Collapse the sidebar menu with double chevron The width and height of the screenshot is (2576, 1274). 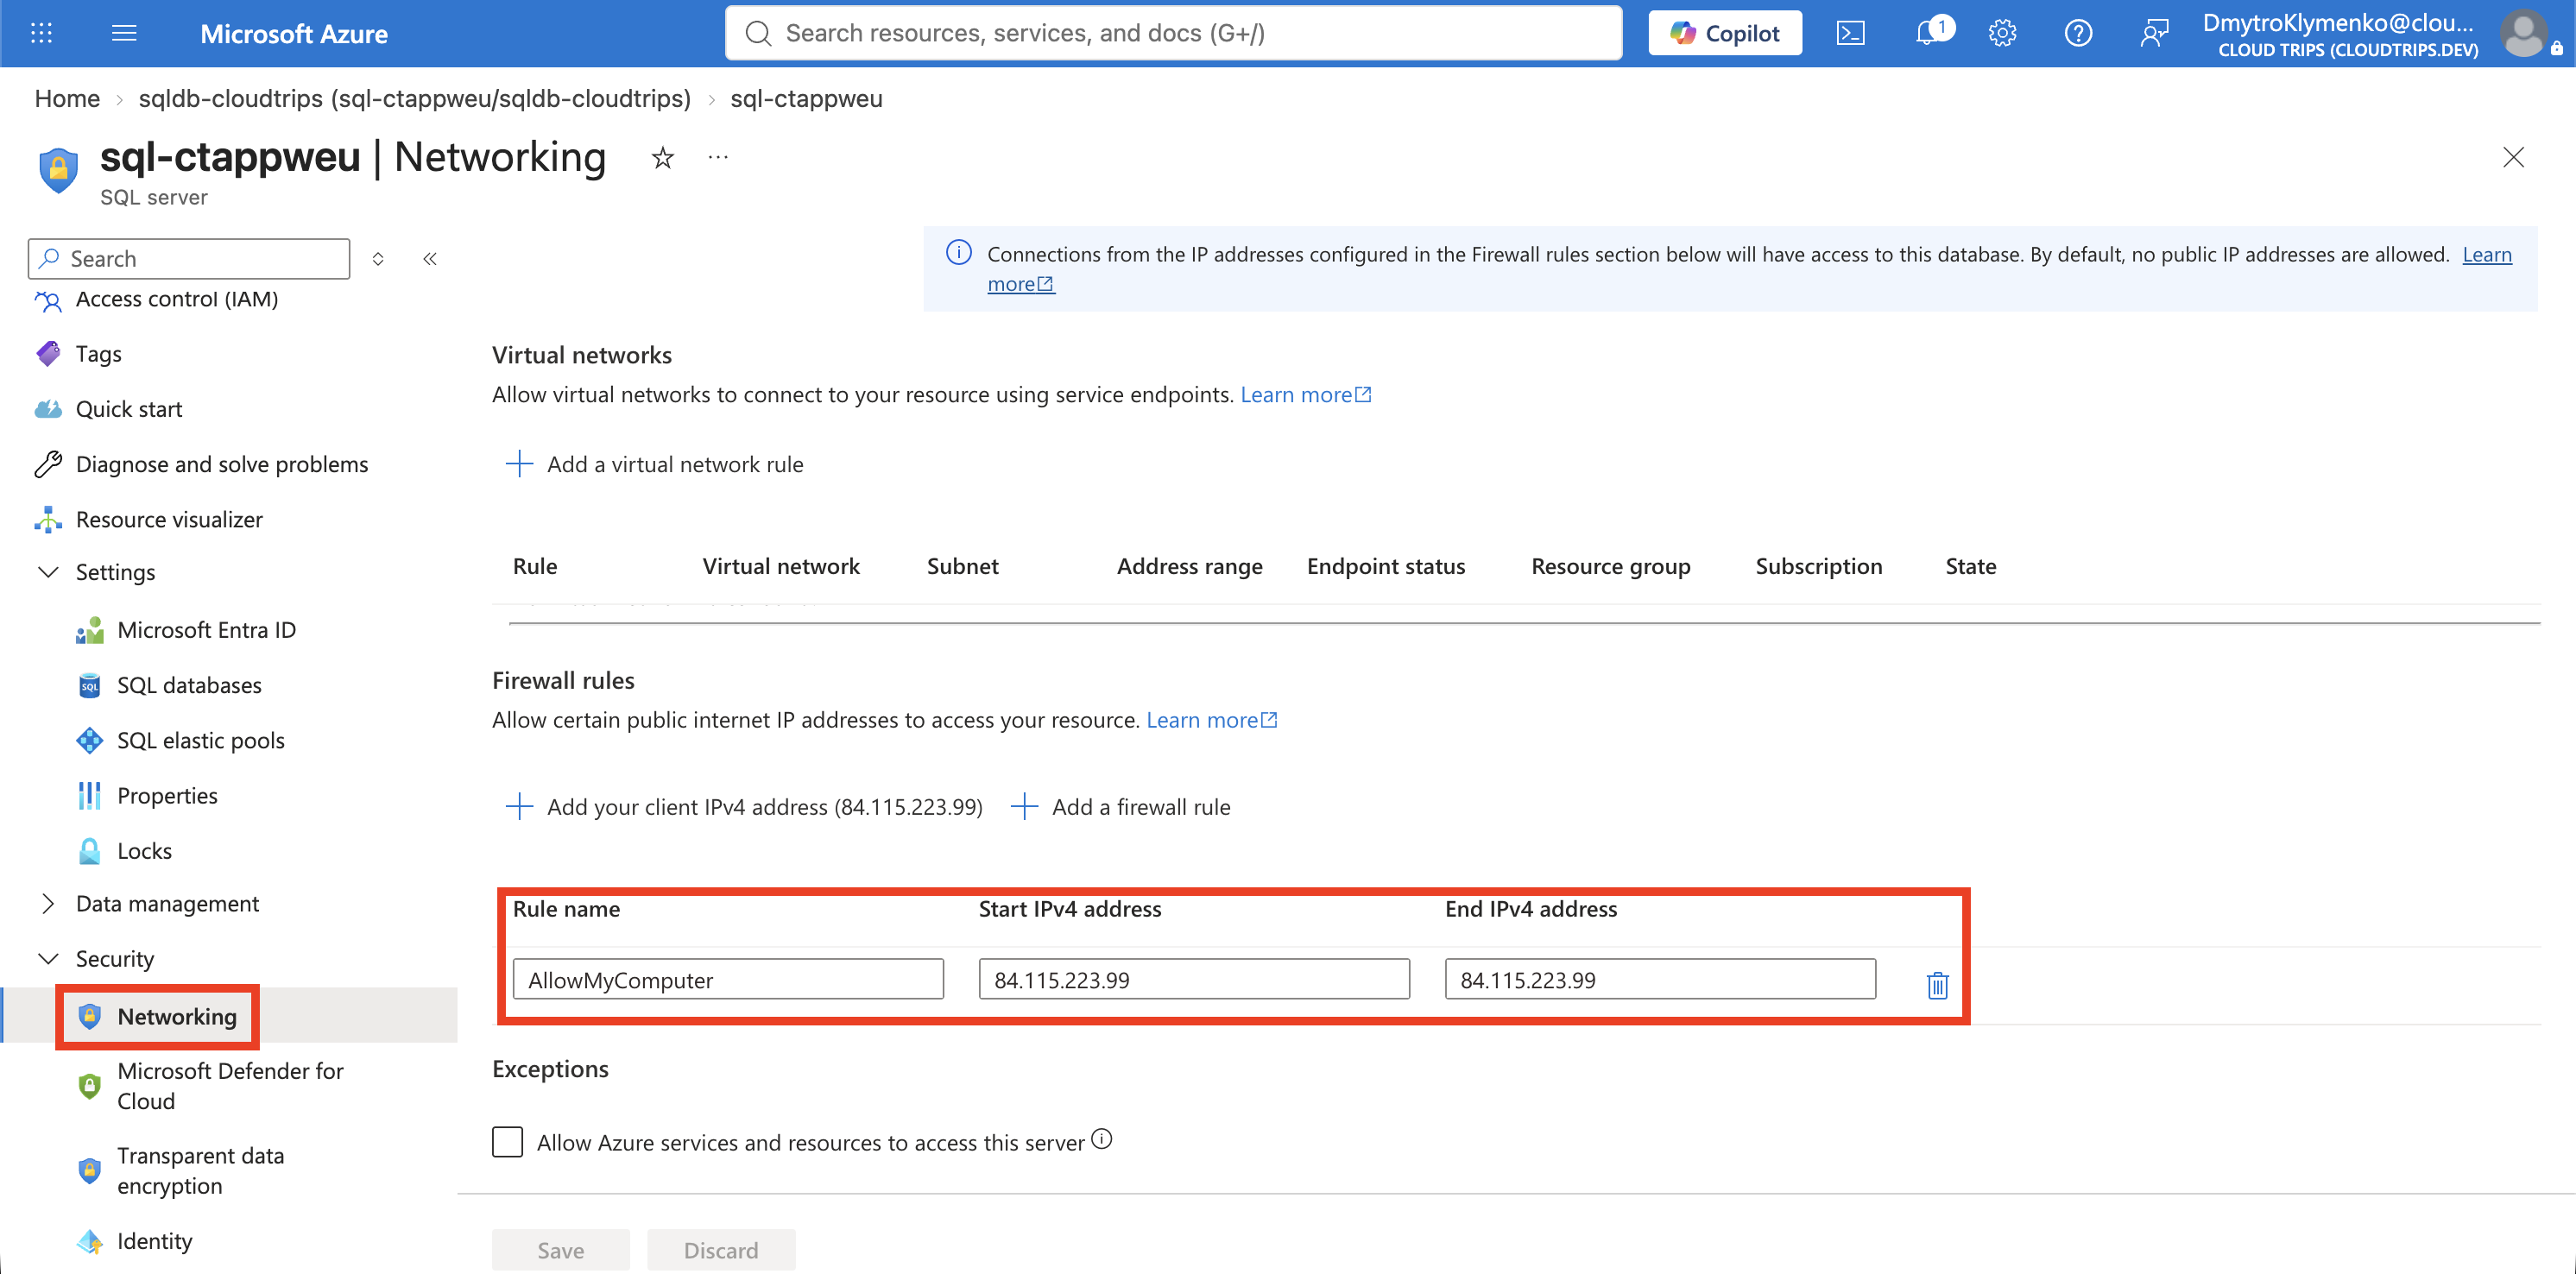(430, 259)
